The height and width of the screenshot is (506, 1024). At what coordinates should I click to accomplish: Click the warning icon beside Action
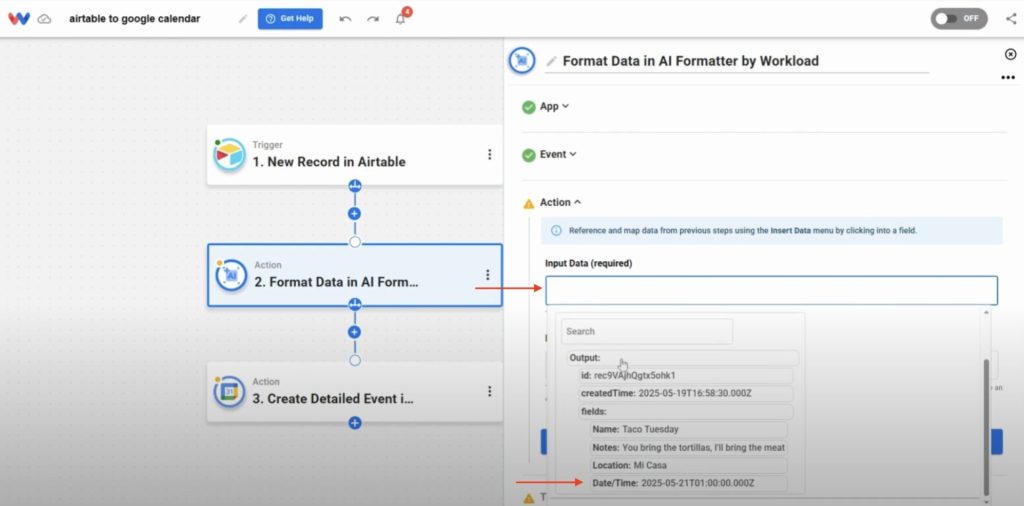(x=529, y=204)
